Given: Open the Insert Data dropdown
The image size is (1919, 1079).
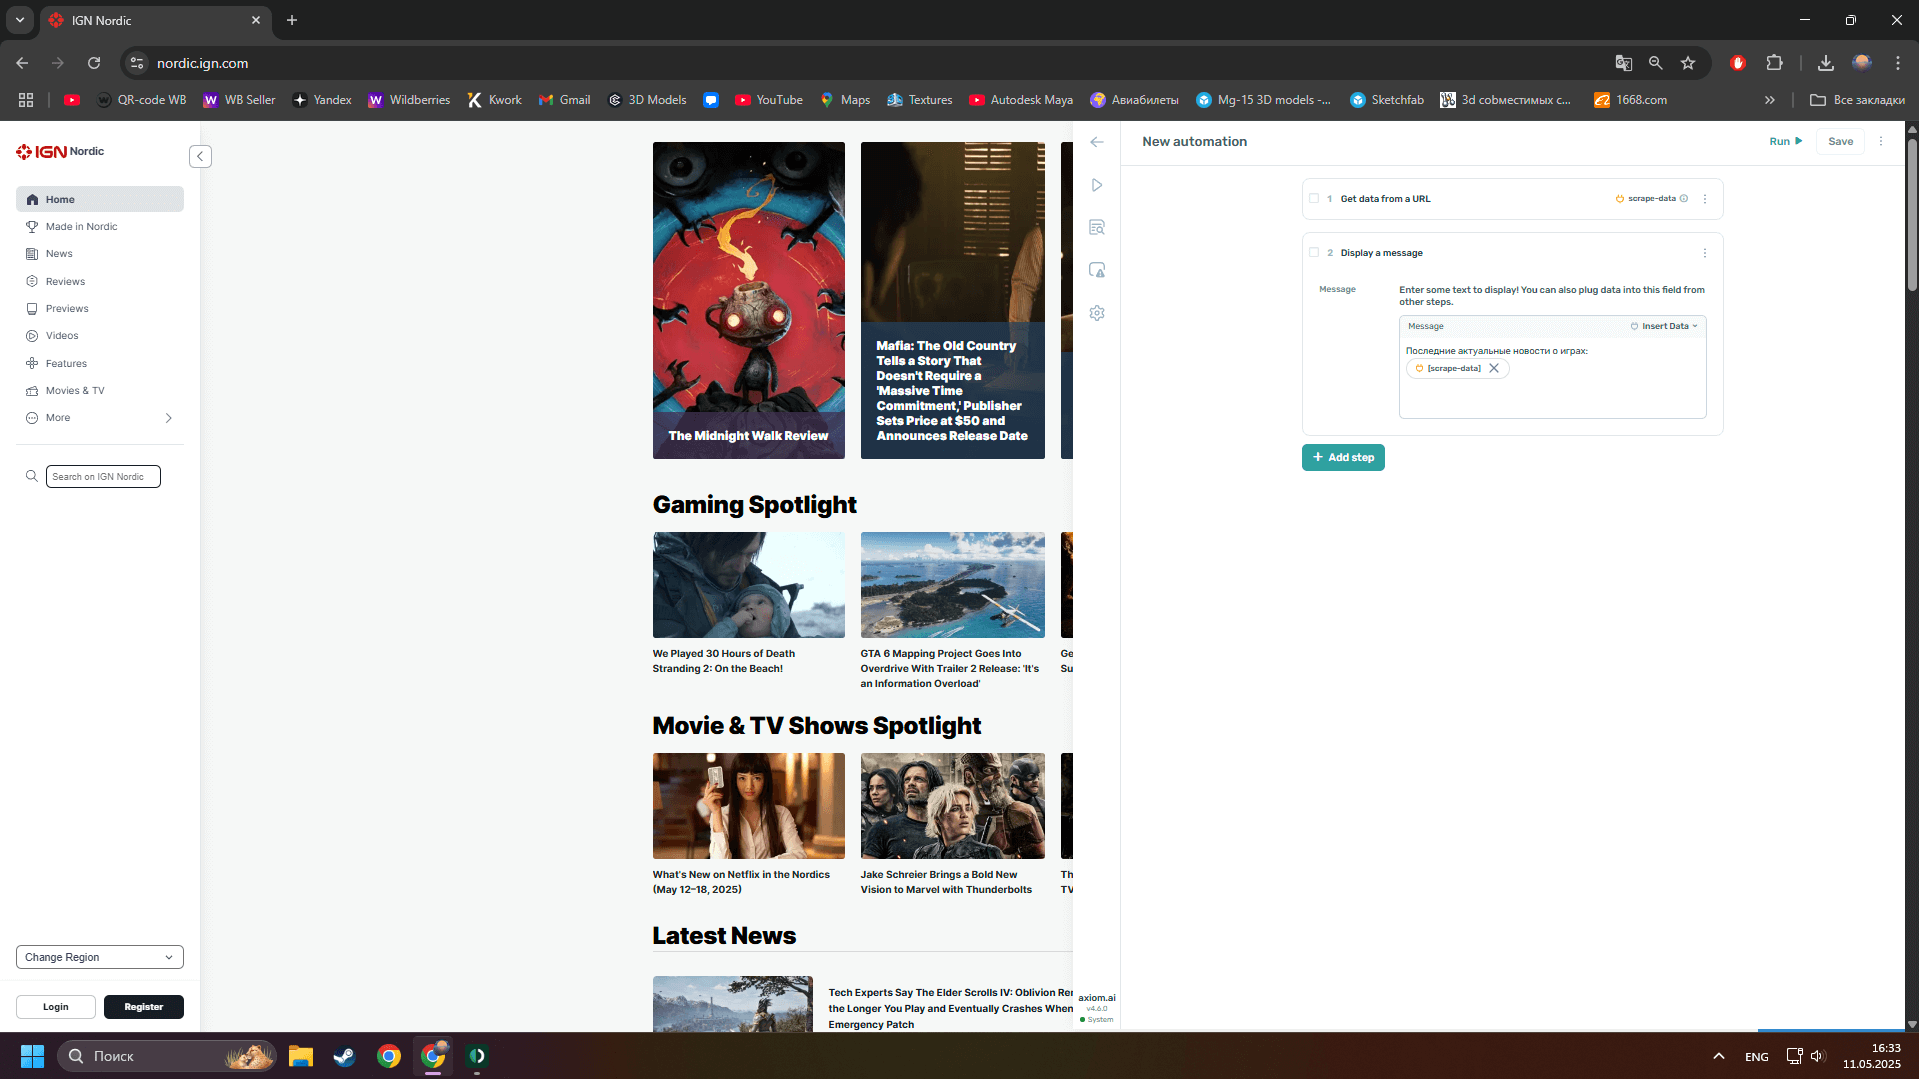Looking at the screenshot, I should click(x=1664, y=326).
